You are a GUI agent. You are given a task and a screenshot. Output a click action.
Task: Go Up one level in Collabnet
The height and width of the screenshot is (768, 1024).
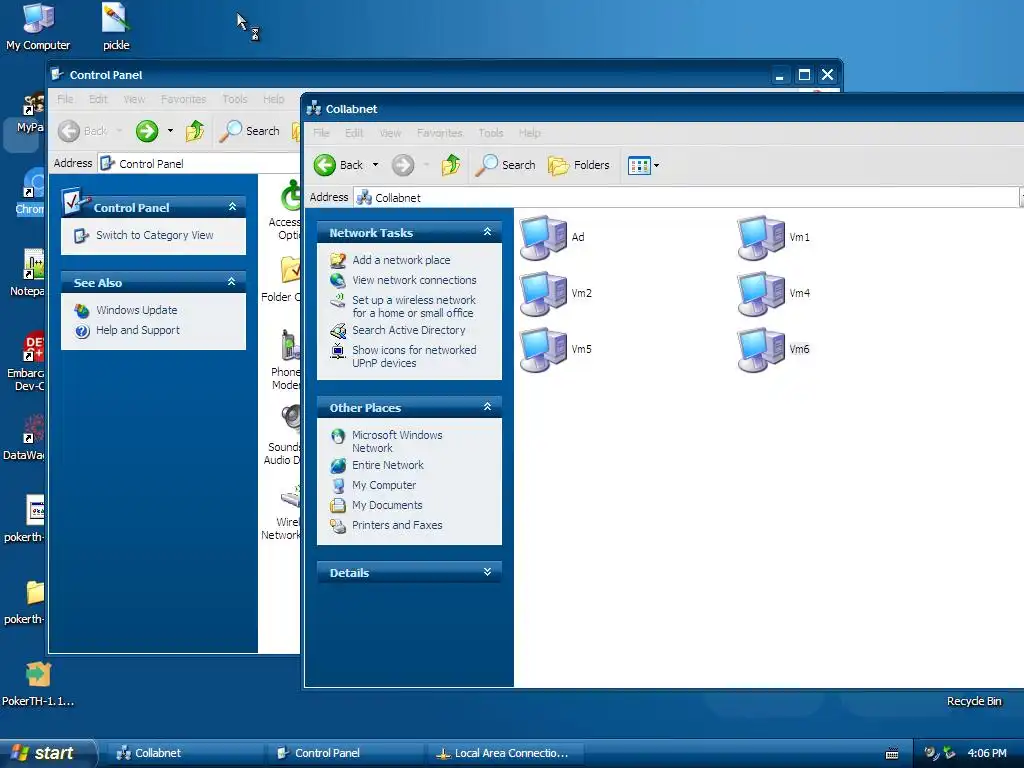tap(451, 165)
